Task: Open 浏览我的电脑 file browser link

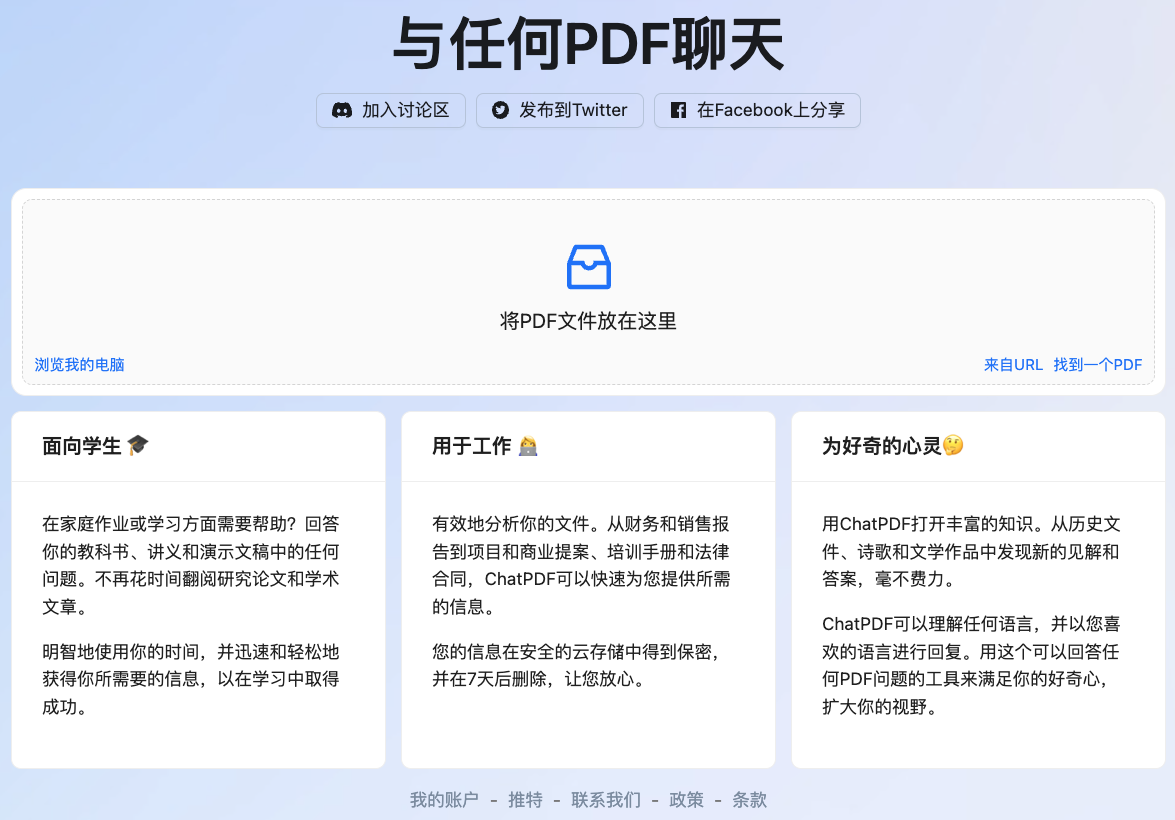Action: [x=80, y=365]
